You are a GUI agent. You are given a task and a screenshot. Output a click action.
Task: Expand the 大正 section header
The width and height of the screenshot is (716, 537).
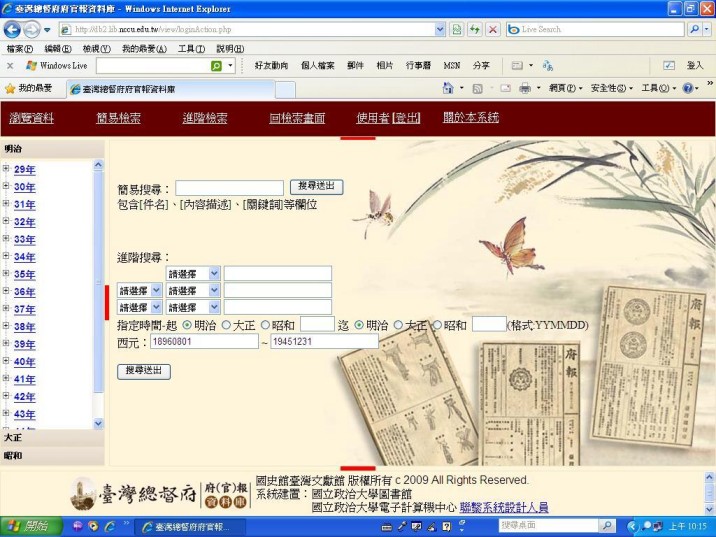(52, 437)
